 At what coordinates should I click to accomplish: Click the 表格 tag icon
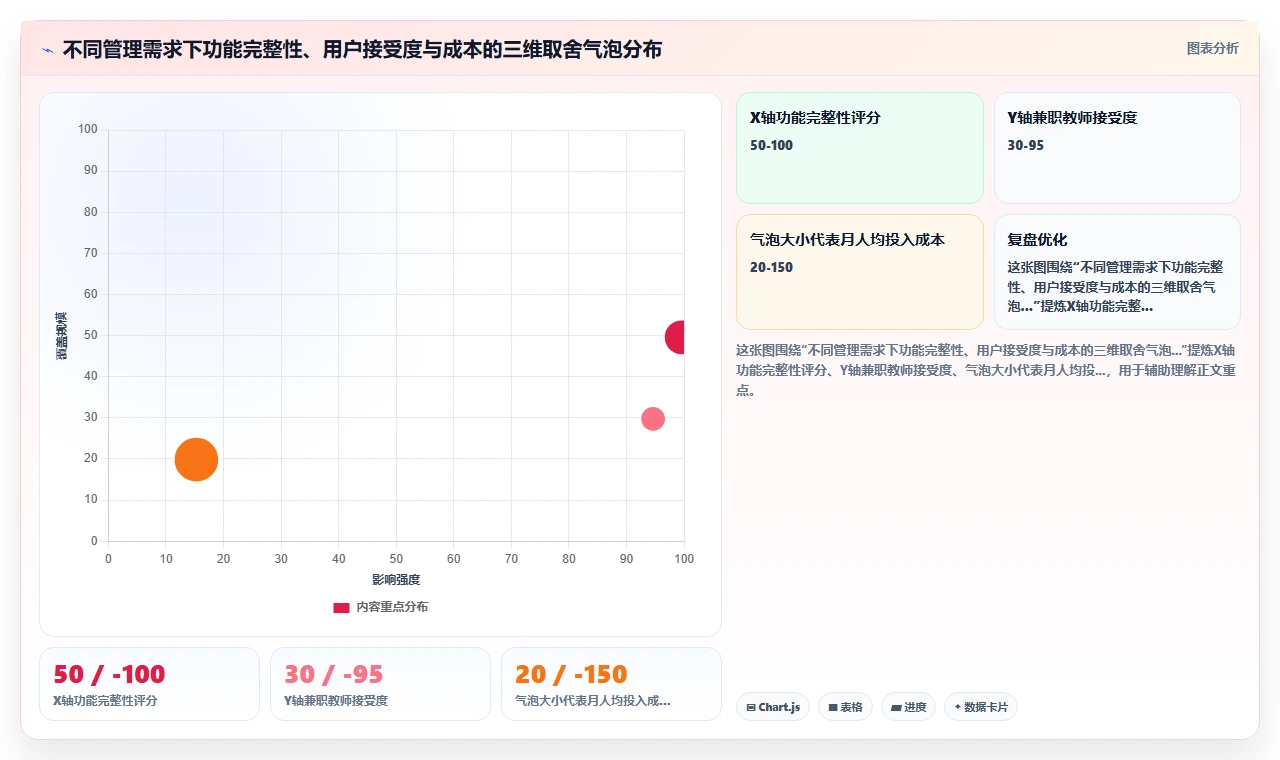832,707
